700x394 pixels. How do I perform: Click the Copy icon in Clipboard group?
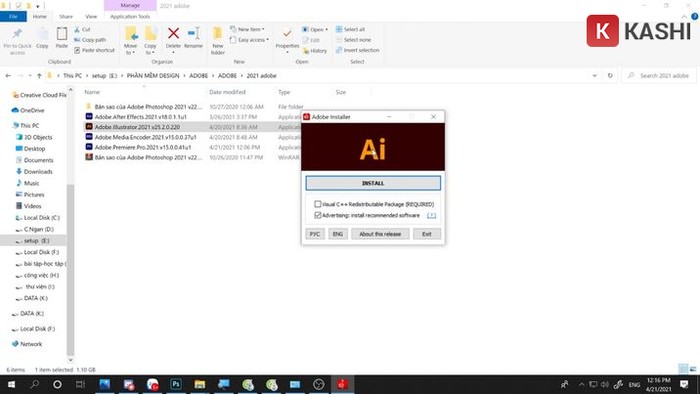42,34
